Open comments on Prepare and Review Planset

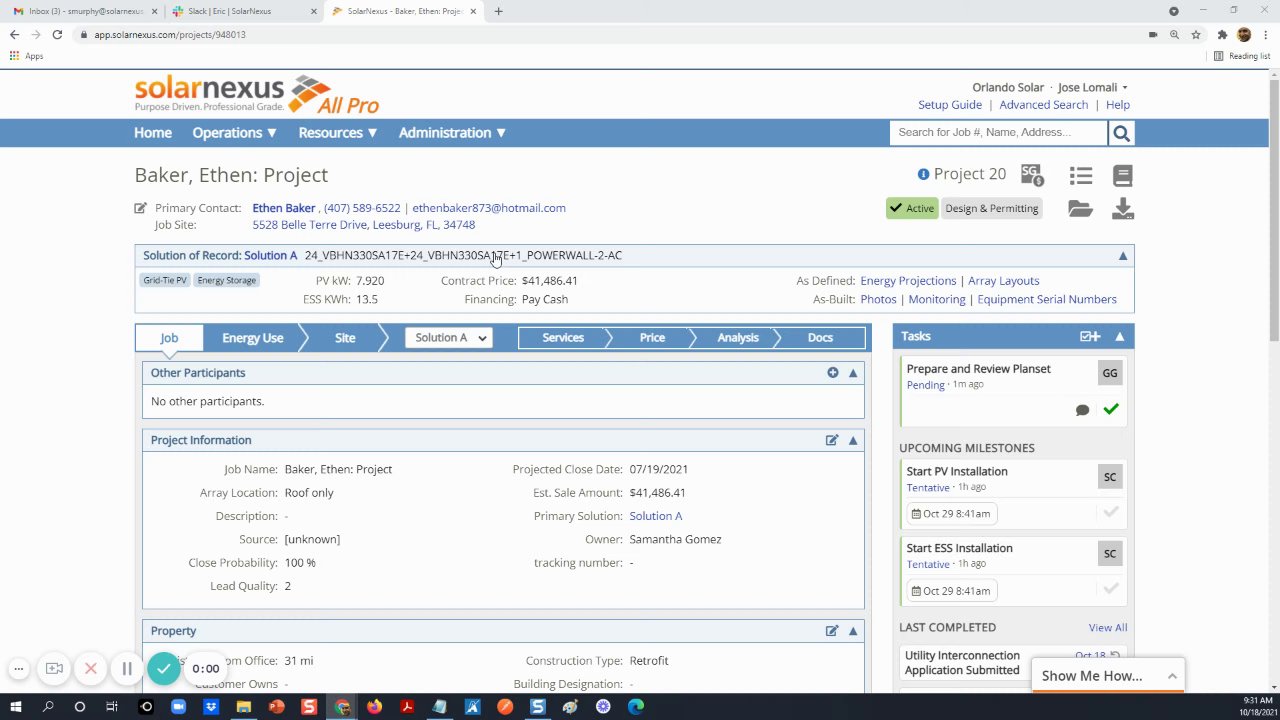tap(1082, 410)
